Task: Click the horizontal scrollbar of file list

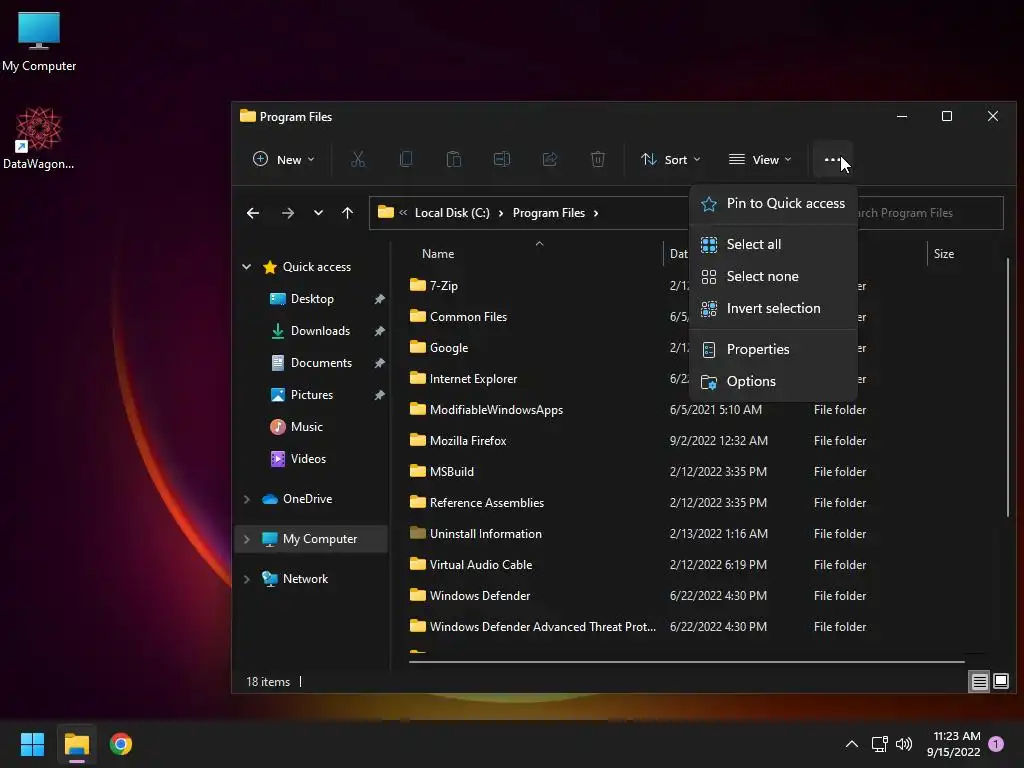Action: (x=686, y=662)
